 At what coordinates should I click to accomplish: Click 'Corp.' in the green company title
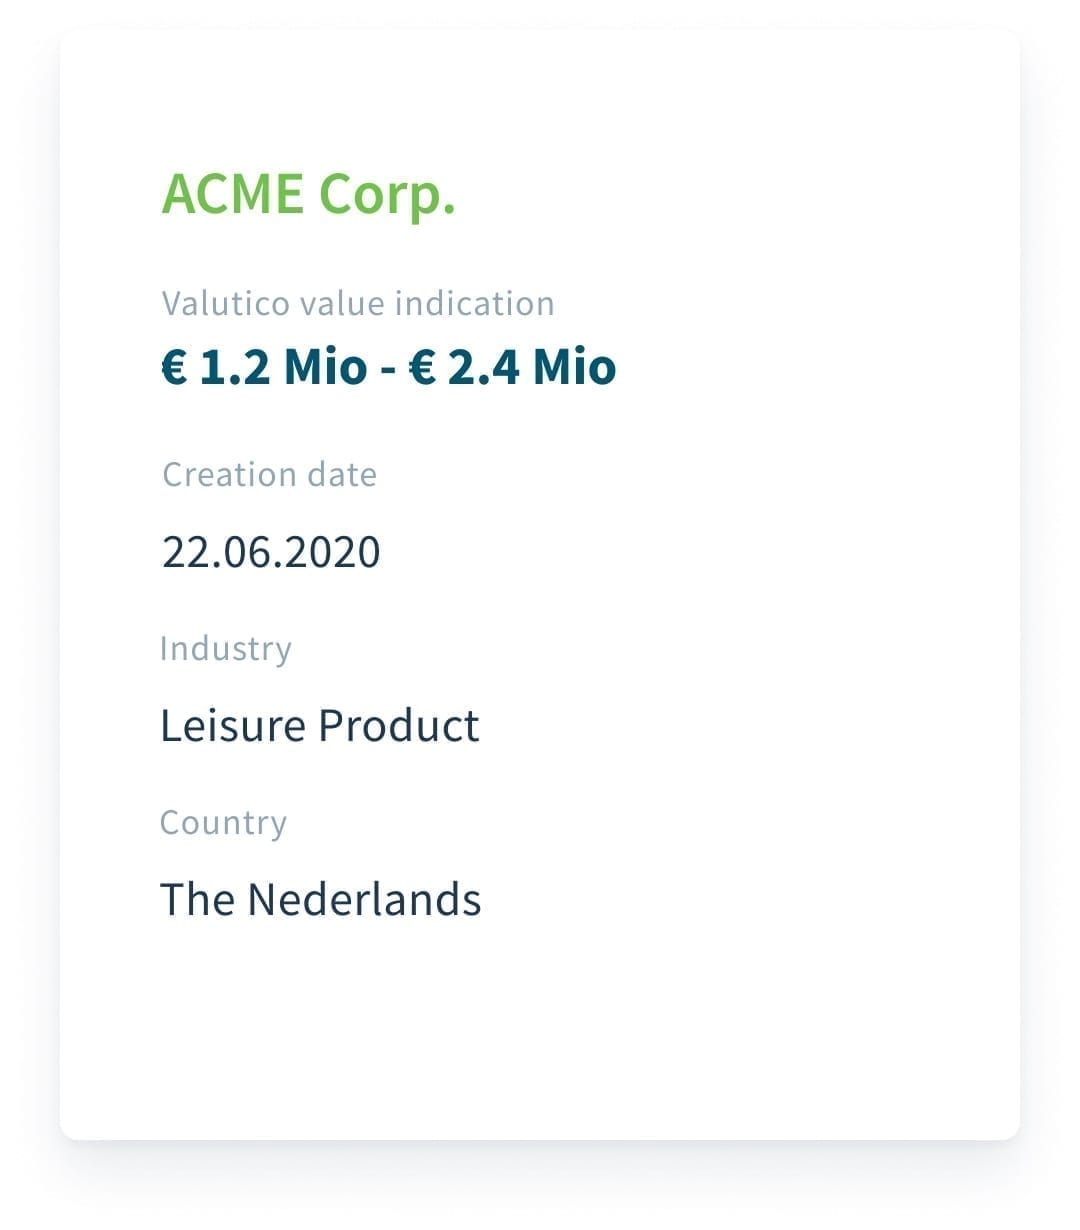(388, 195)
